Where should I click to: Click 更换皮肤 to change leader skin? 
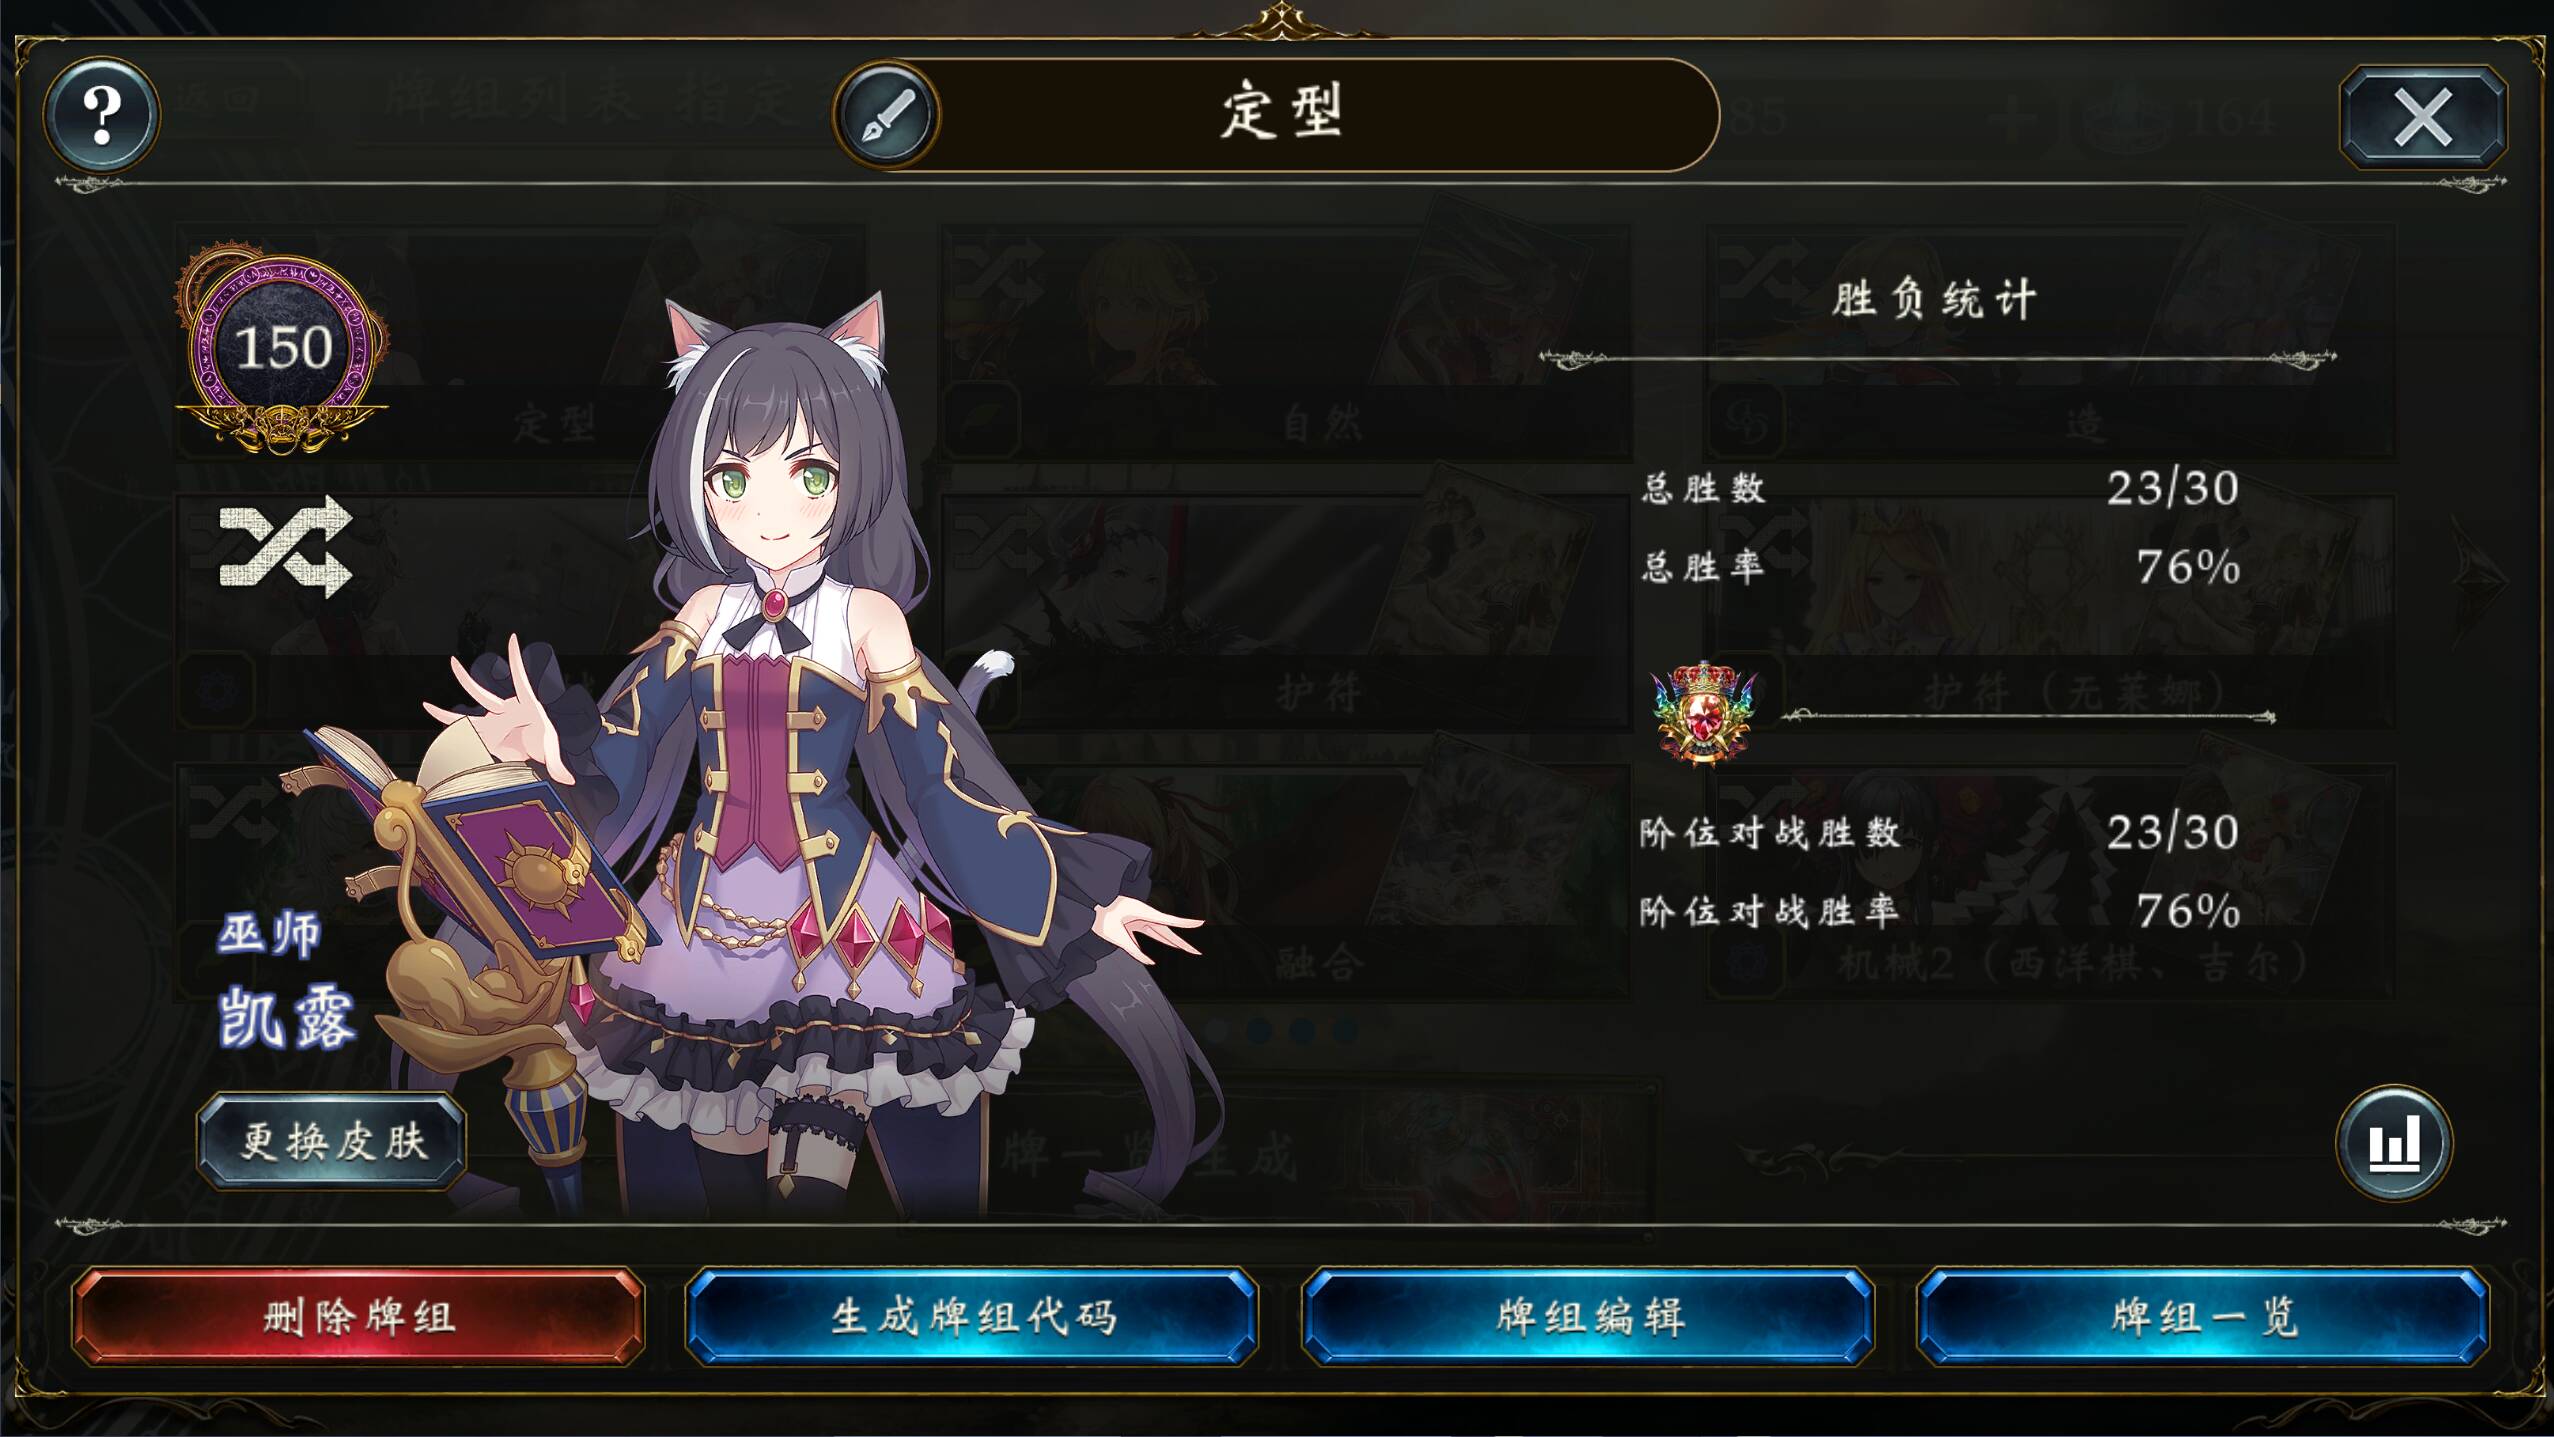[332, 1141]
